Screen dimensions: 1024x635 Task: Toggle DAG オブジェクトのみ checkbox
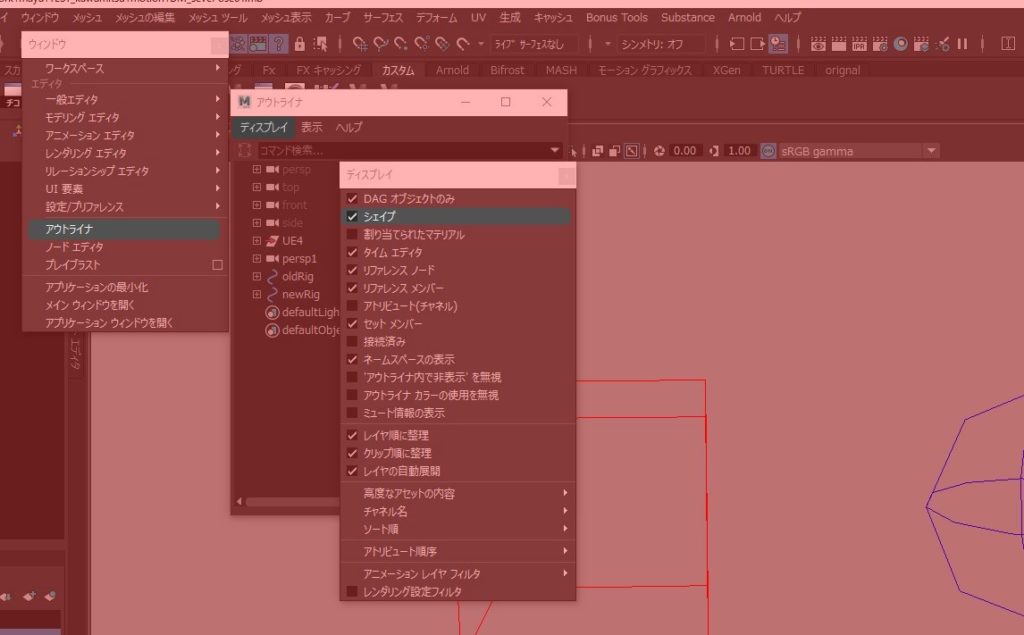coord(352,199)
